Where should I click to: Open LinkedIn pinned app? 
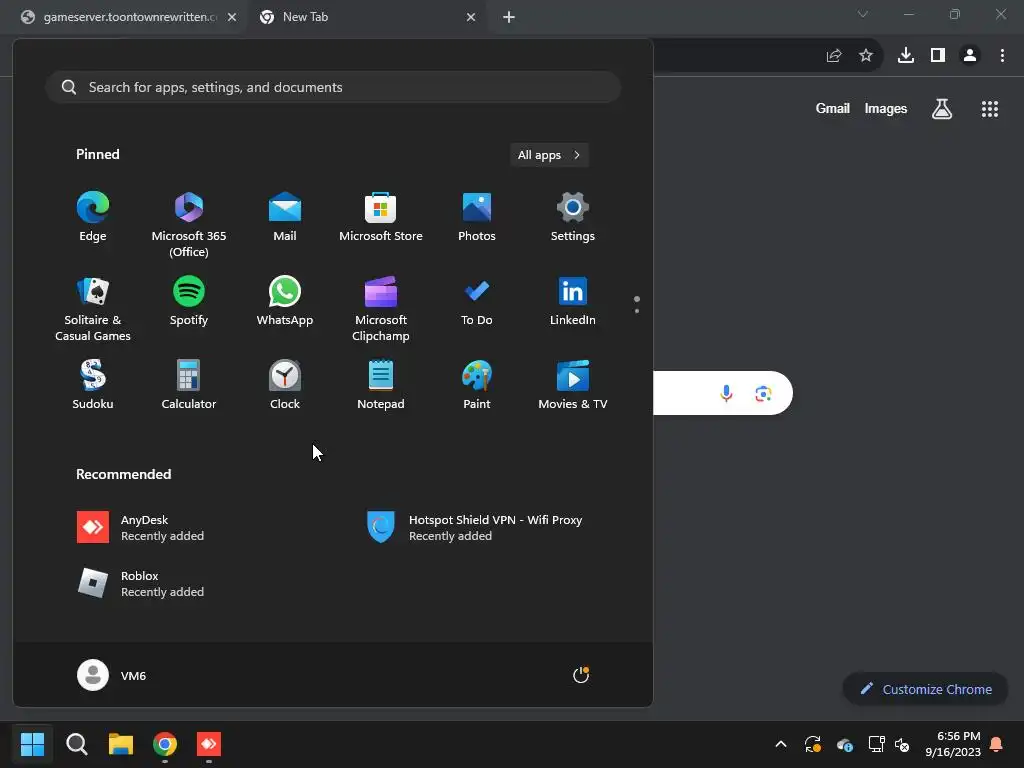(x=573, y=302)
